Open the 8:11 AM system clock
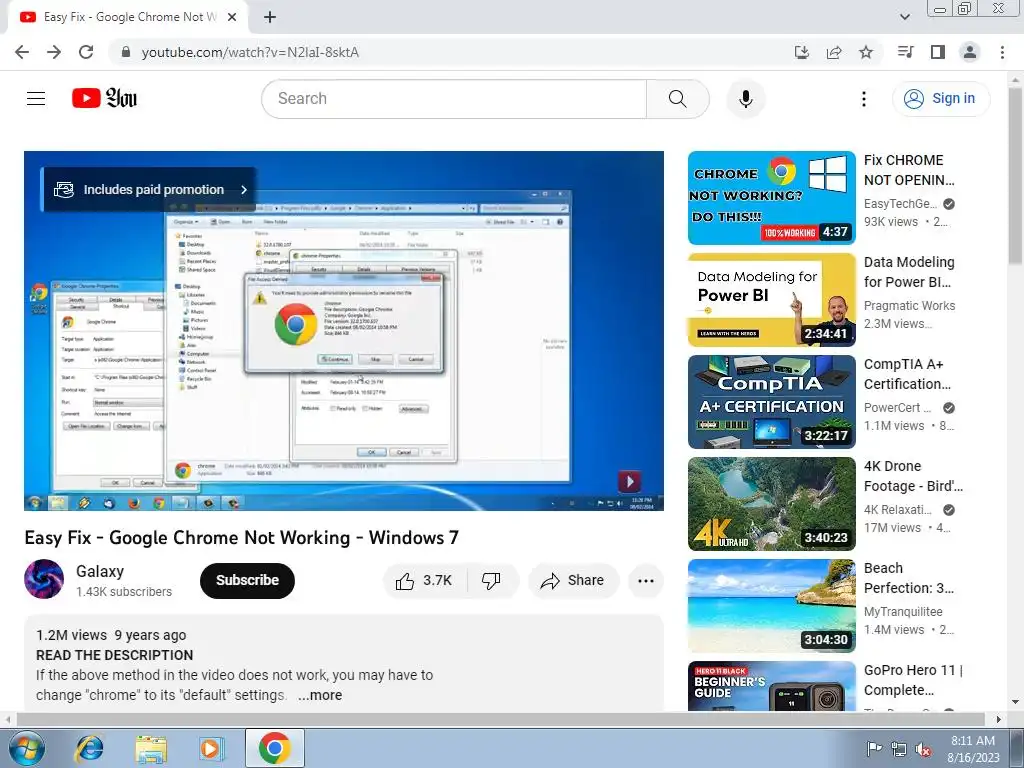 973,748
